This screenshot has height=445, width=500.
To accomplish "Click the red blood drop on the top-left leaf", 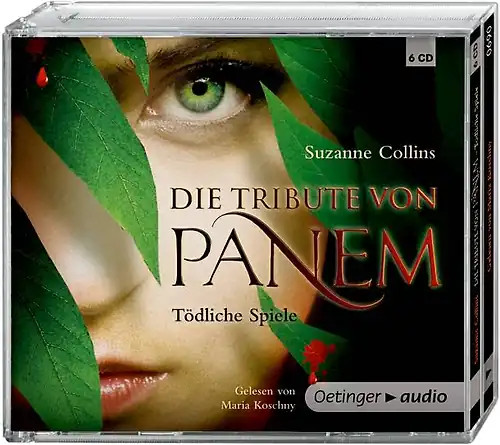I will 42,77.
